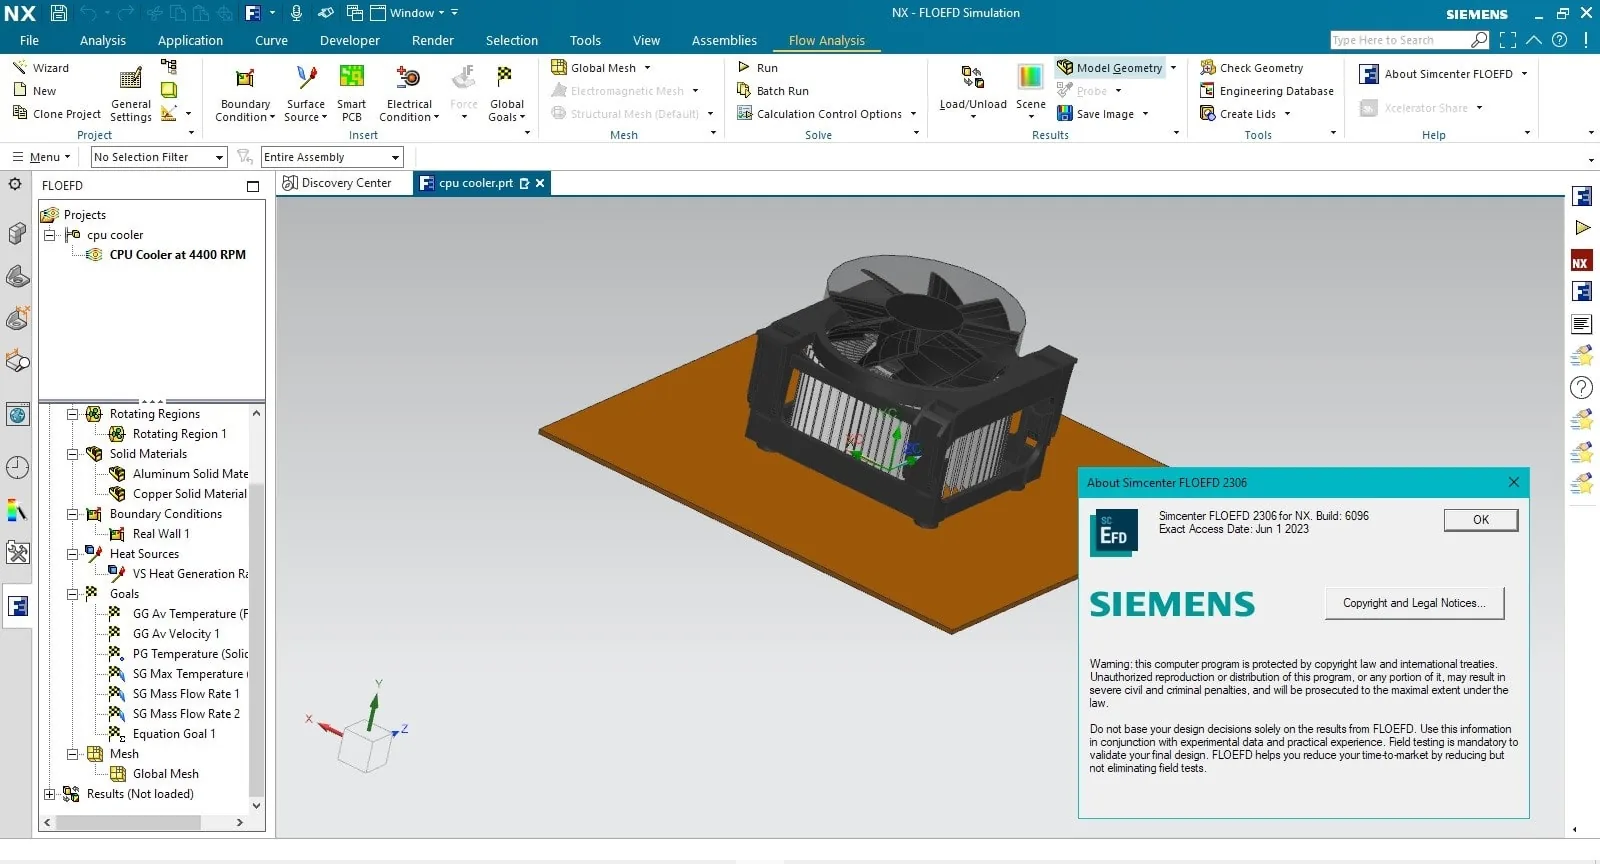Select the Smart PCB tool

[351, 78]
